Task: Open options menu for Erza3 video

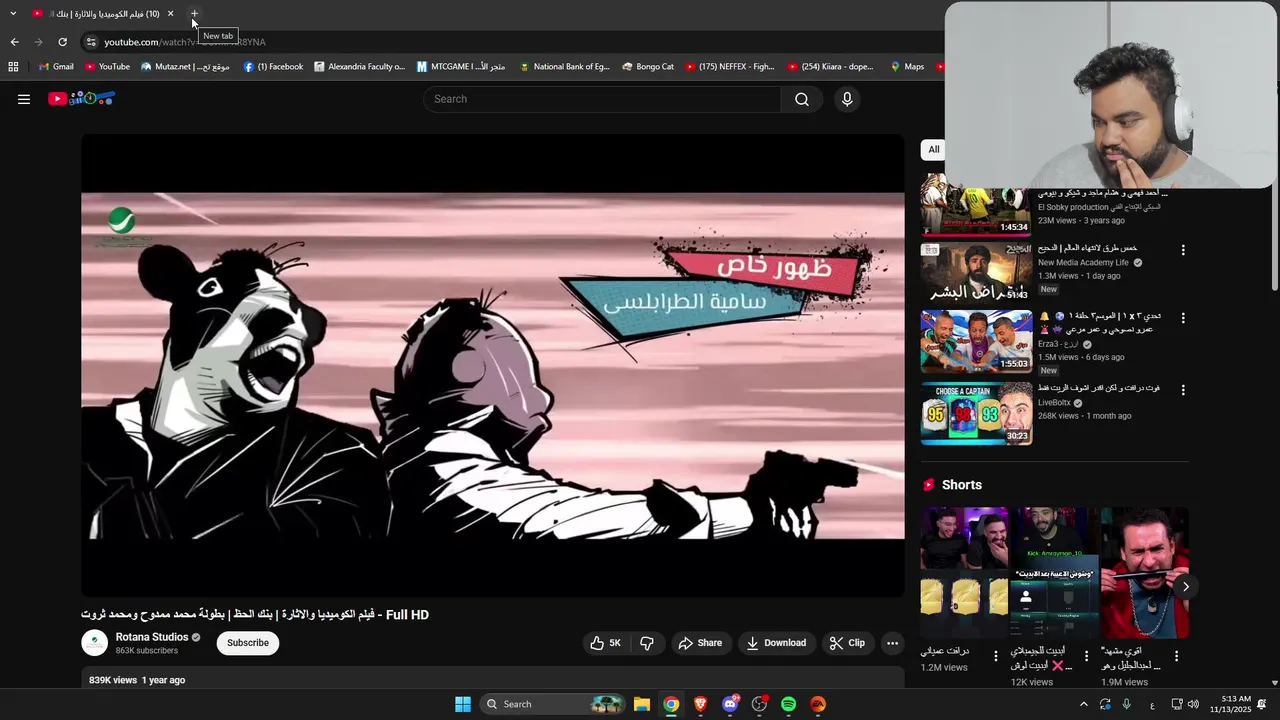Action: tap(1183, 318)
